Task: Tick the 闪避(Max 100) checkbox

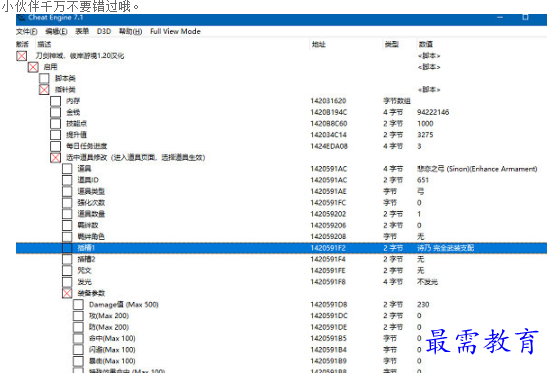Action: (x=78, y=350)
